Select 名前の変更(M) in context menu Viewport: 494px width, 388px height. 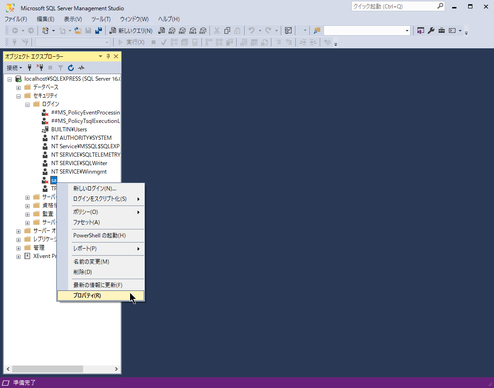tap(101, 262)
